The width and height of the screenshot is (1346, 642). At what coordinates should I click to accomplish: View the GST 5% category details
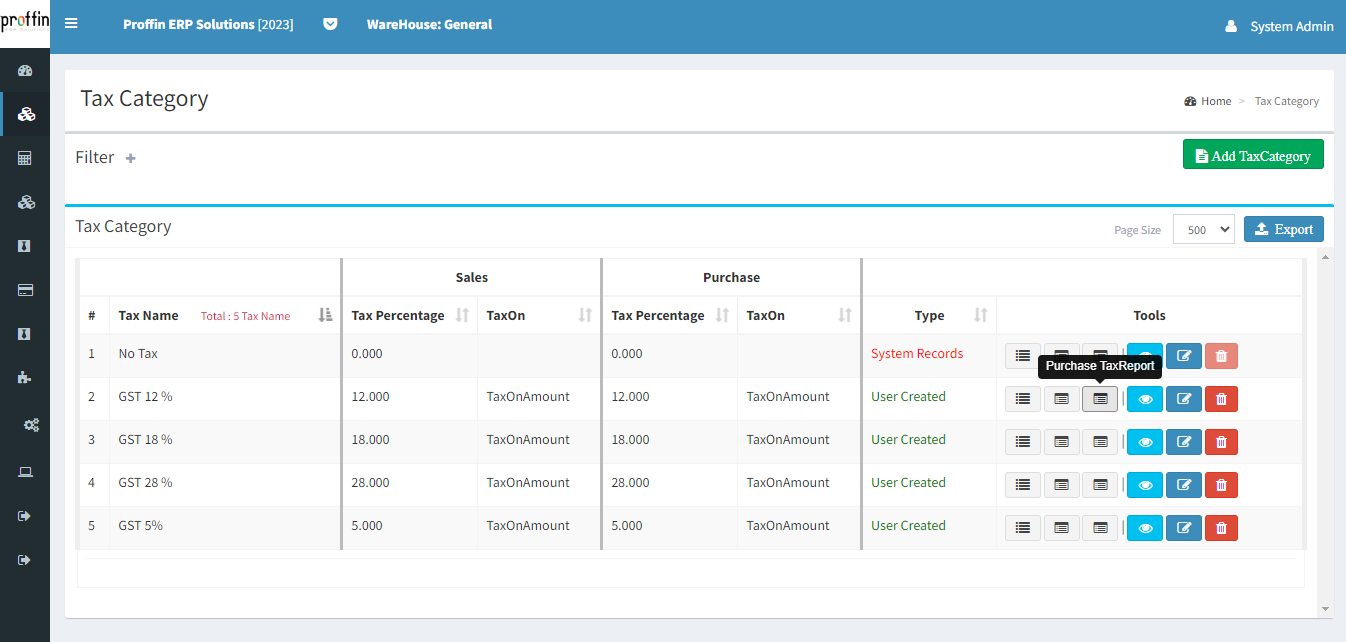pyautogui.click(x=1145, y=528)
